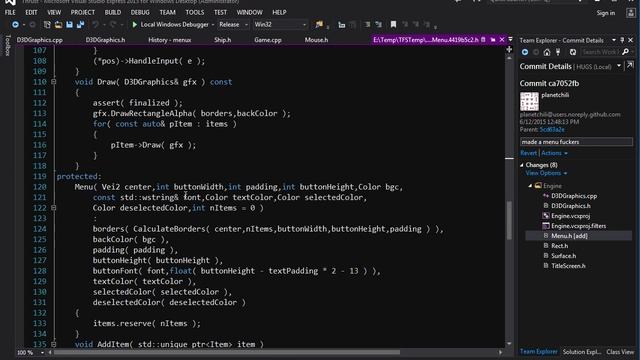Click the increase indent toolbar icon

(x=378, y=25)
